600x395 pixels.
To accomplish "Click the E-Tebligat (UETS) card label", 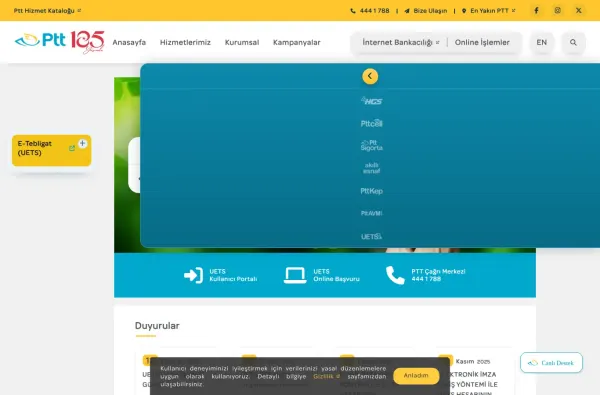I will (34, 148).
